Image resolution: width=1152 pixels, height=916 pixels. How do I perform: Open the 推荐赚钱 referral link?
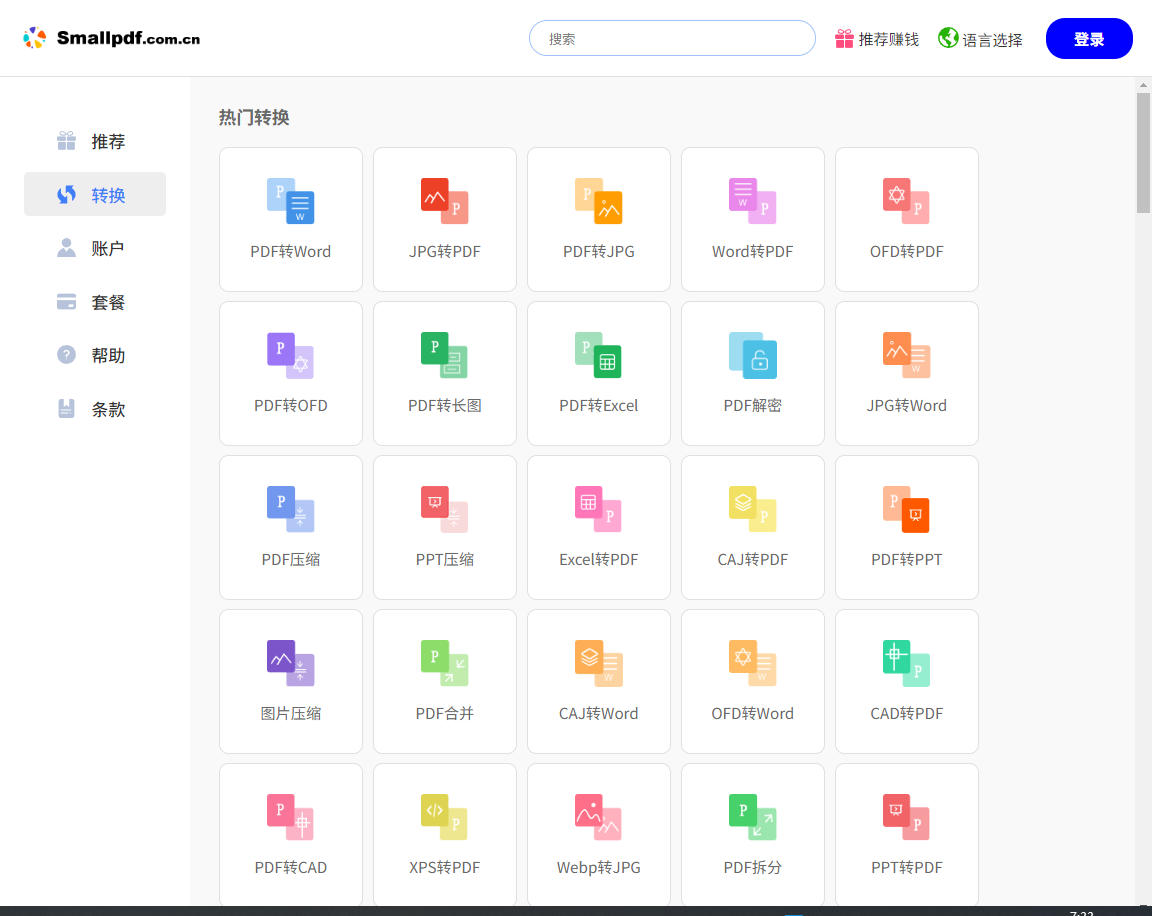(x=876, y=39)
